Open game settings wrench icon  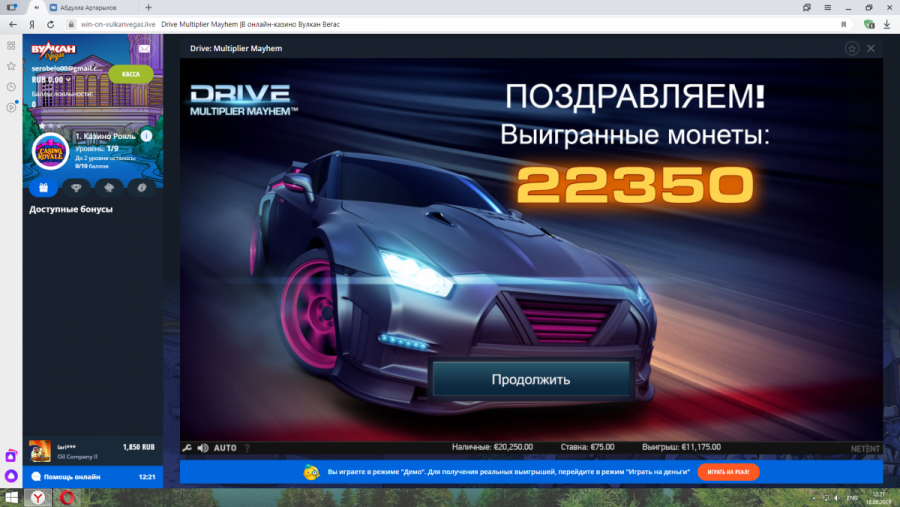(186, 448)
